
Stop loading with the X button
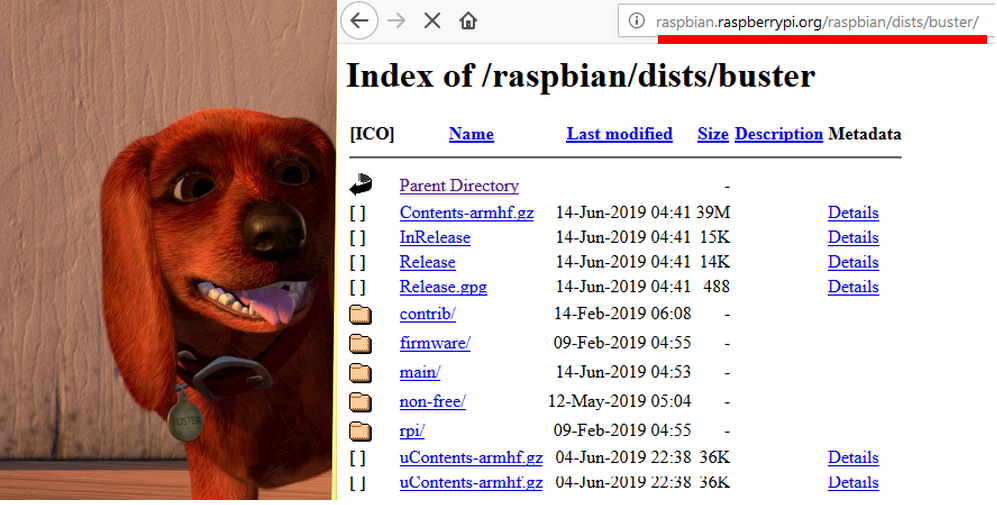tap(432, 21)
